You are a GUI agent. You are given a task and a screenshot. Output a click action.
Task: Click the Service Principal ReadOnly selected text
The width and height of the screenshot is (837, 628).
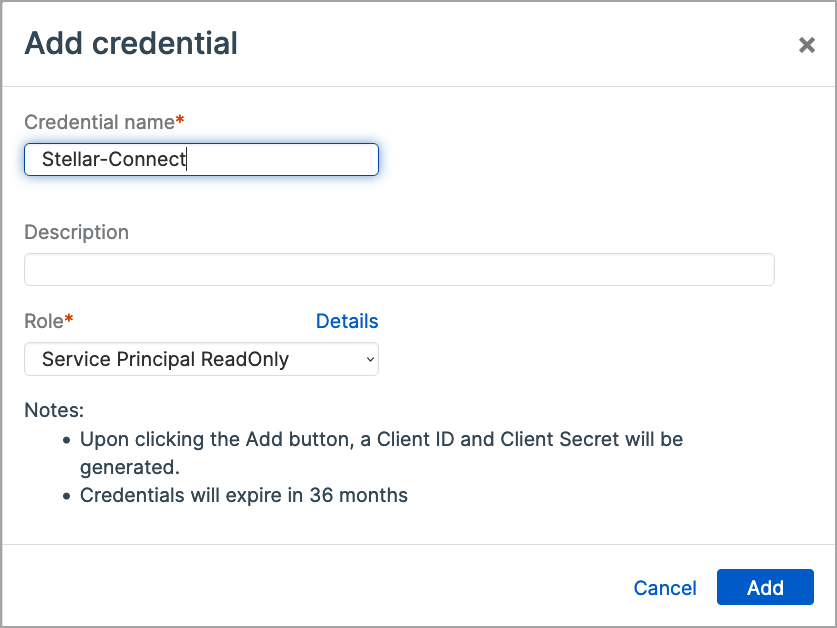coord(165,359)
